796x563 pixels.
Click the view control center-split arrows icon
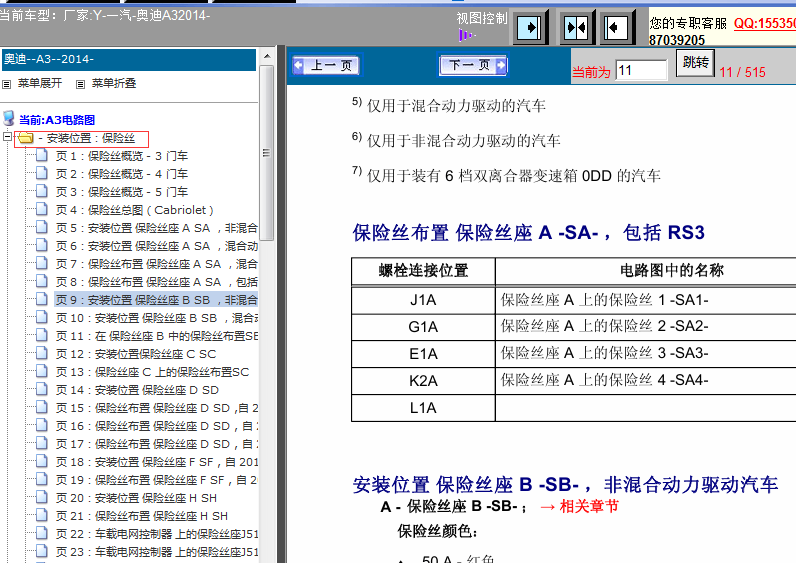(576, 27)
